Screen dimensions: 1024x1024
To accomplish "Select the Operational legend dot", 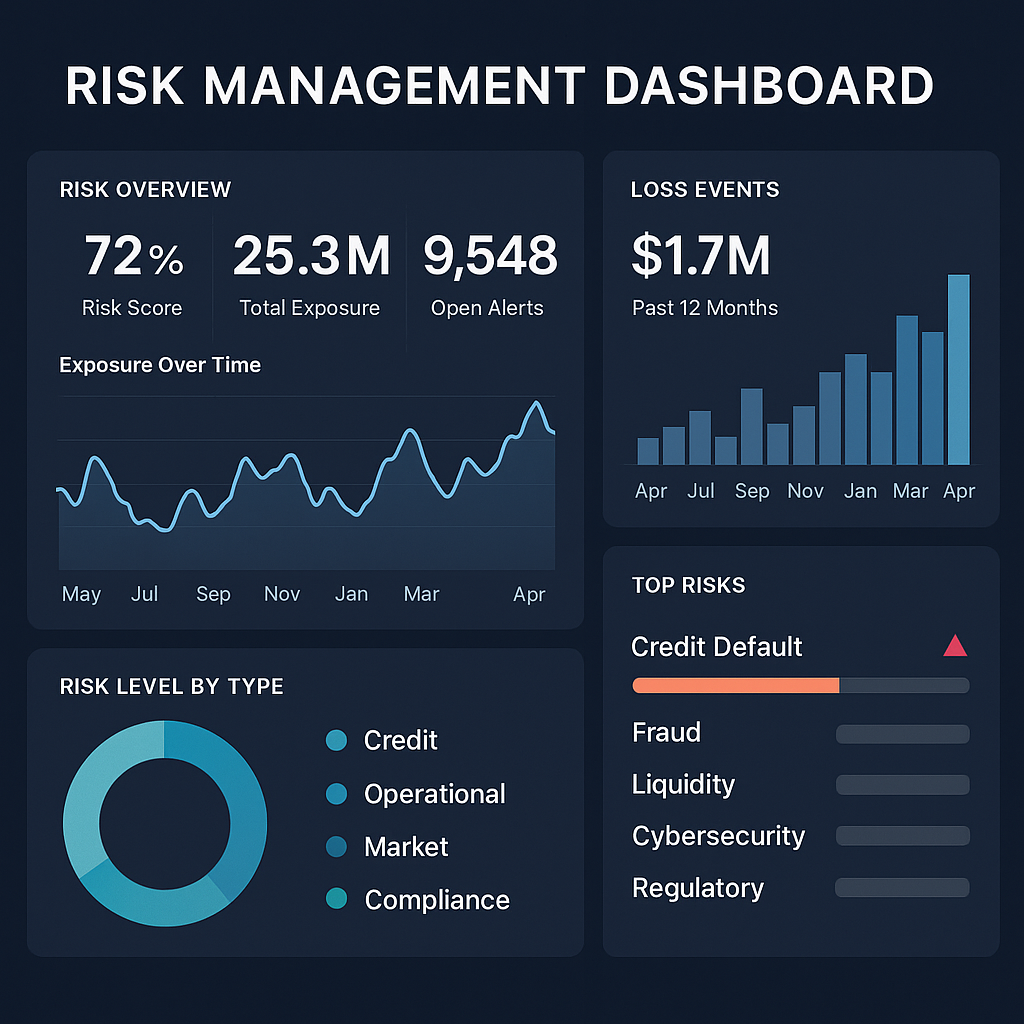I will [336, 794].
